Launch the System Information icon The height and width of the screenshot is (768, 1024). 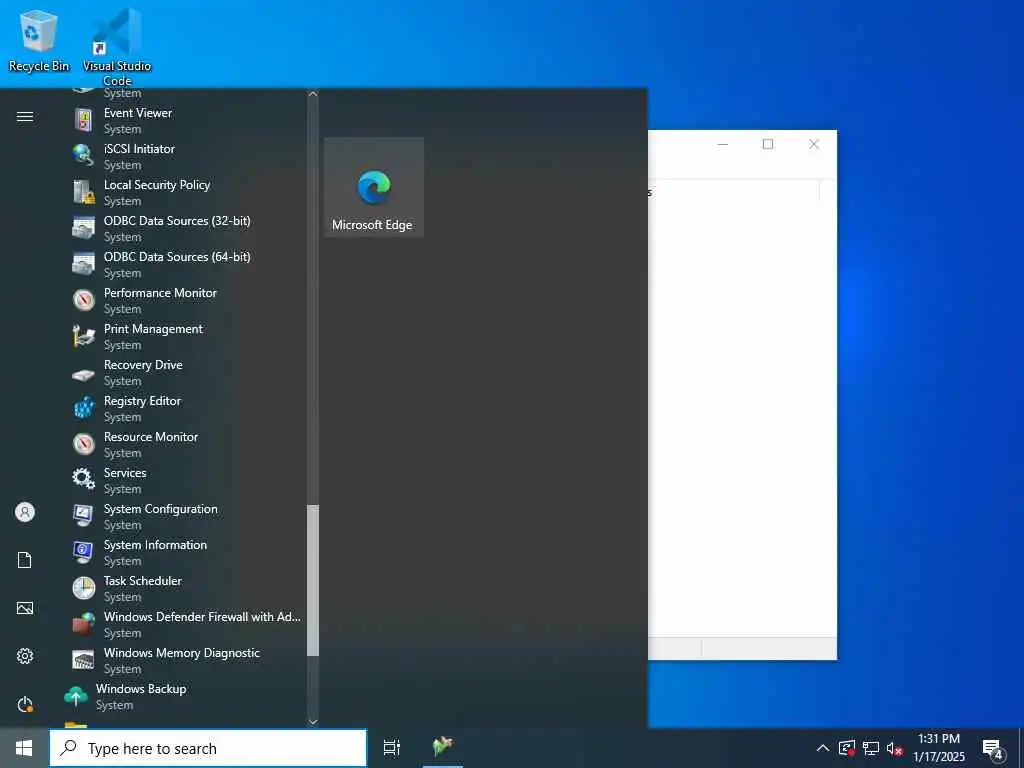pyautogui.click(x=83, y=551)
